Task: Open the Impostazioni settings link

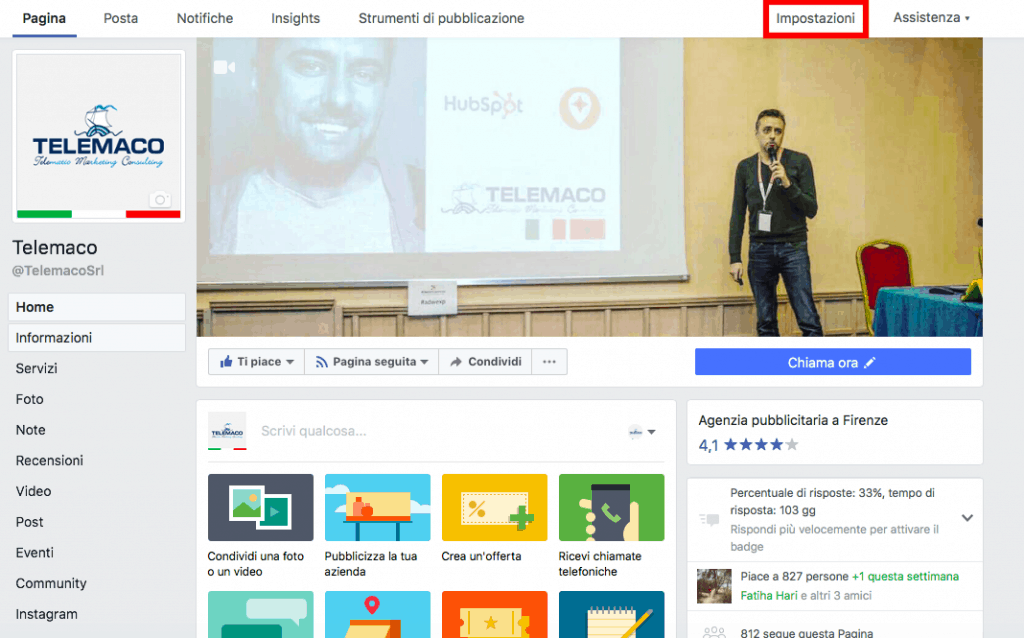Action: pyautogui.click(x=815, y=18)
